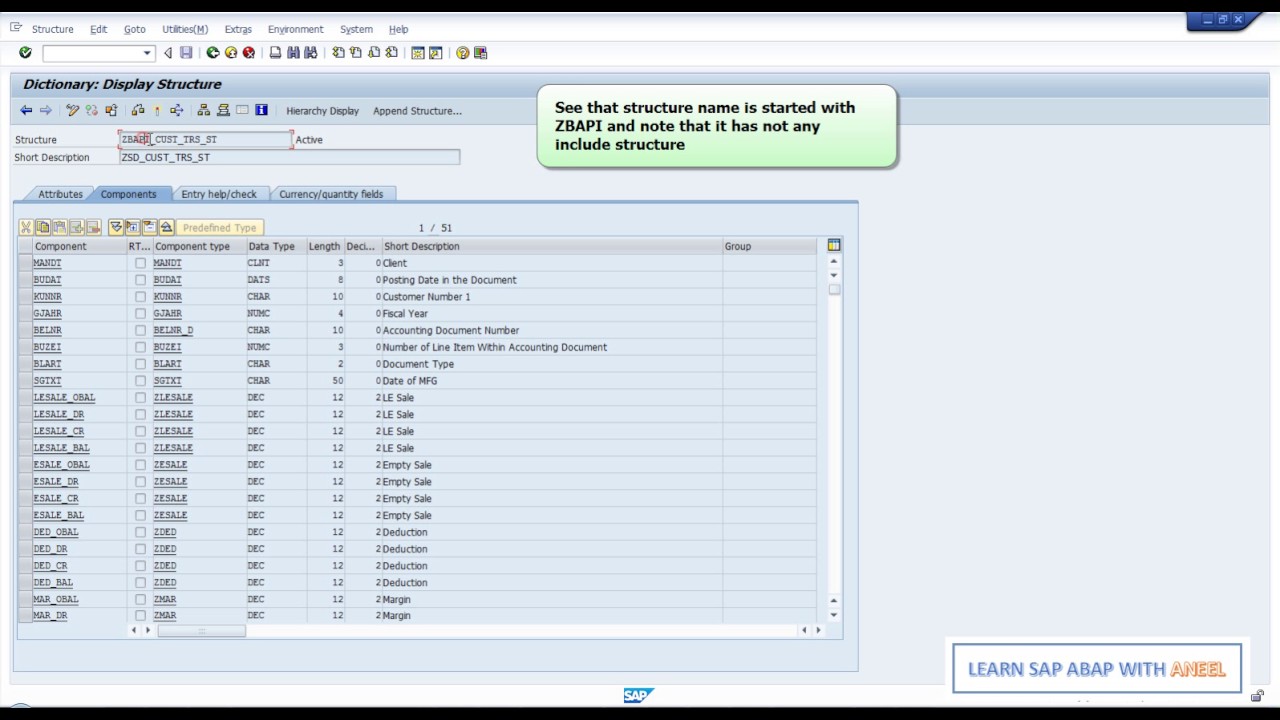Click the Where-Used List icon

(x=177, y=110)
